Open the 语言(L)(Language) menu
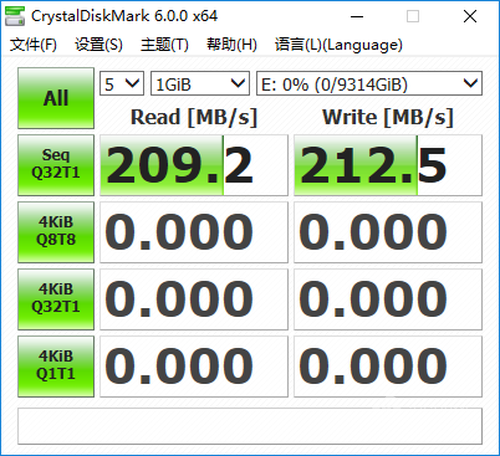The height and width of the screenshot is (456, 500). 339,45
